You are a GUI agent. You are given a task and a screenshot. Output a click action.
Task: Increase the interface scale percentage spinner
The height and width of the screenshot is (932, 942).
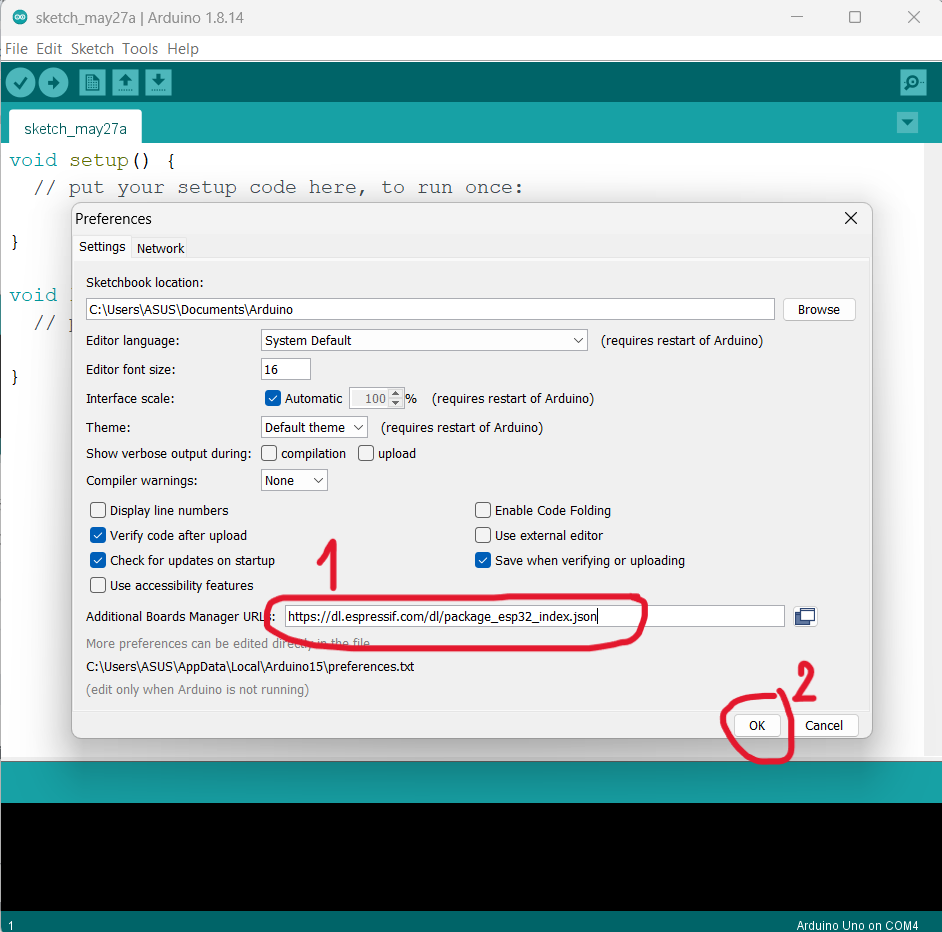tap(395, 394)
